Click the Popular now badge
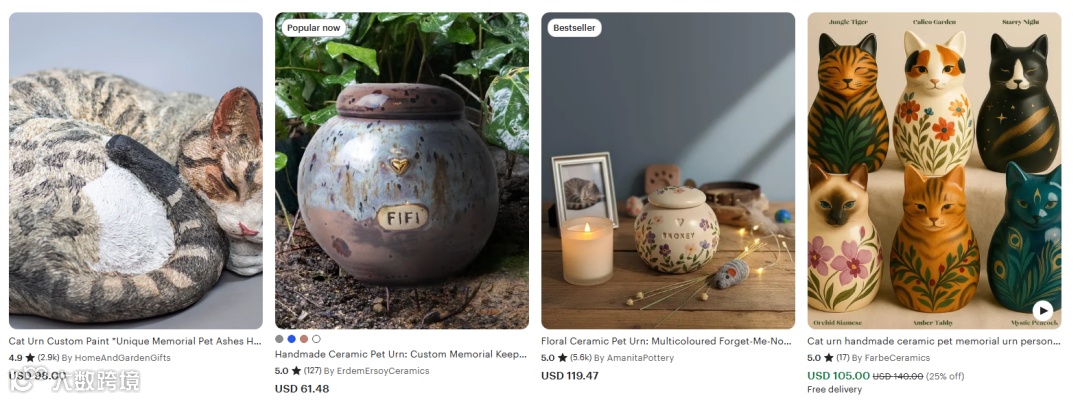Viewport: 1080px width, 400px height. click(x=313, y=28)
